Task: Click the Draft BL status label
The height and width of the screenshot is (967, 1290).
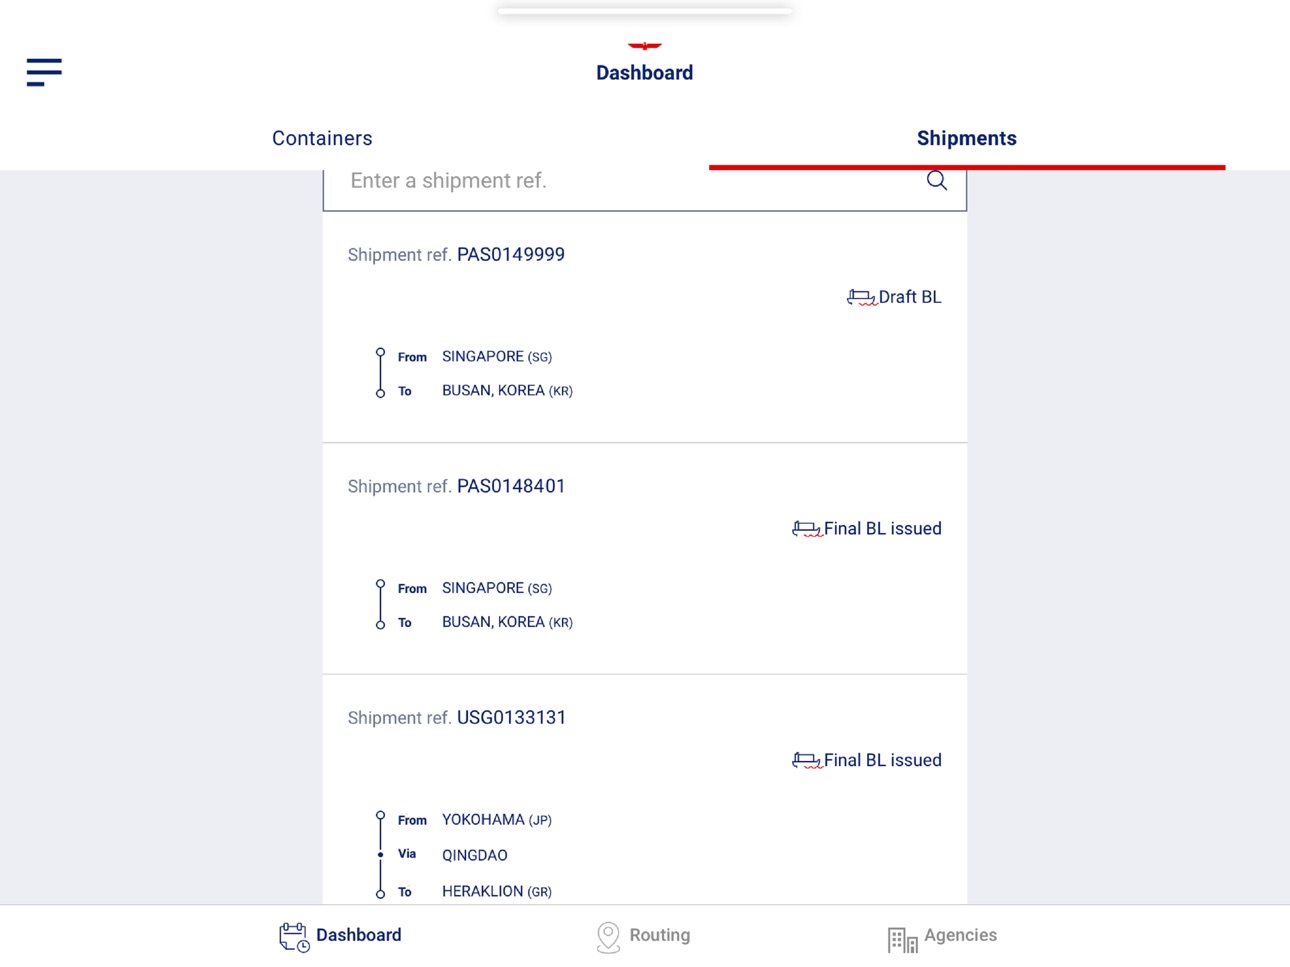Action: point(910,297)
